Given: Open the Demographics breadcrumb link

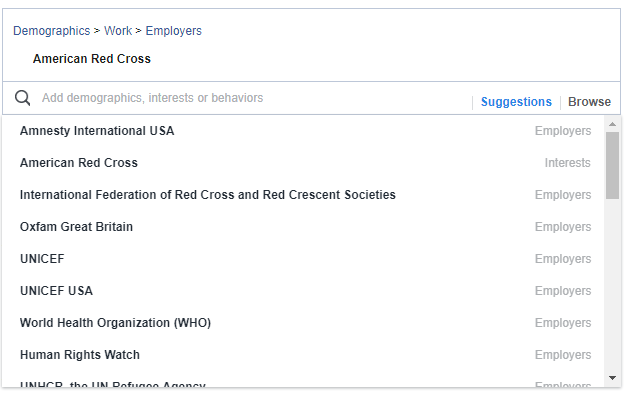Looking at the screenshot, I should point(52,31).
